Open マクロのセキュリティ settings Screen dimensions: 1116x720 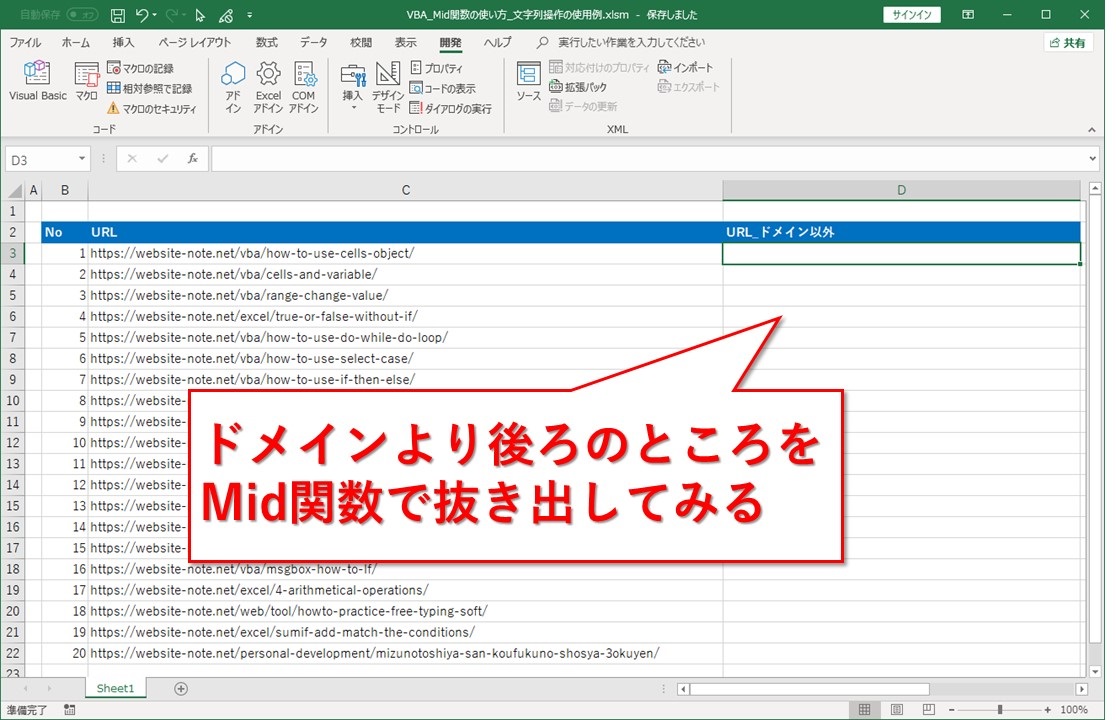click(151, 108)
